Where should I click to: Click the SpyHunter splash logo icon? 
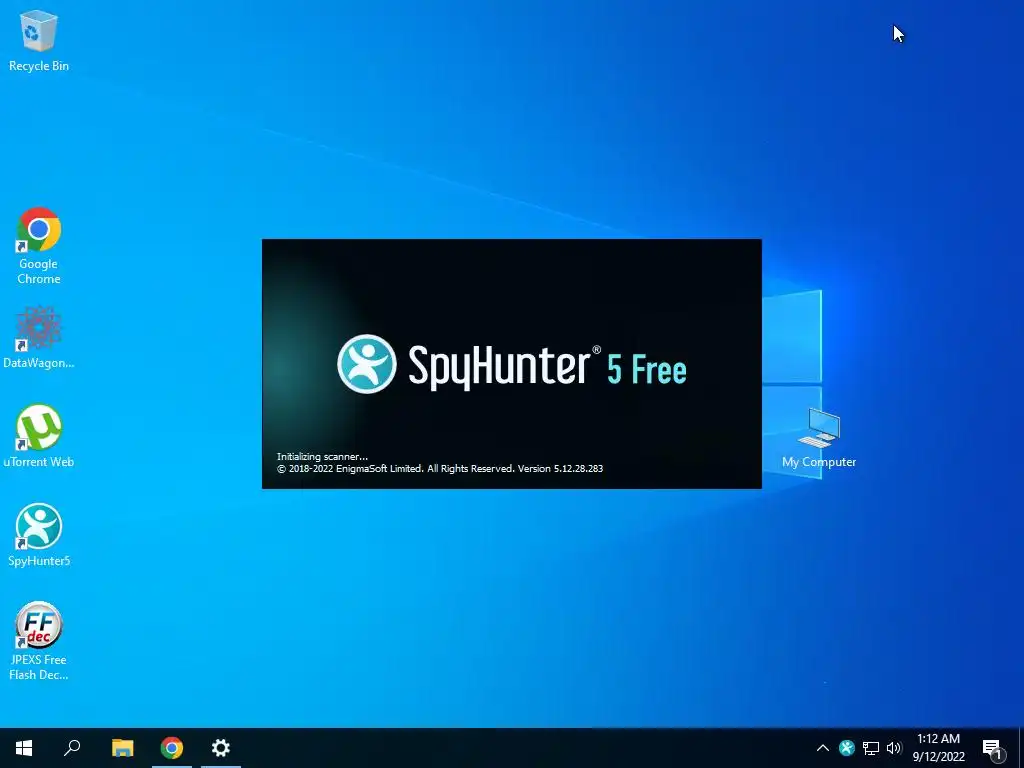coord(366,364)
